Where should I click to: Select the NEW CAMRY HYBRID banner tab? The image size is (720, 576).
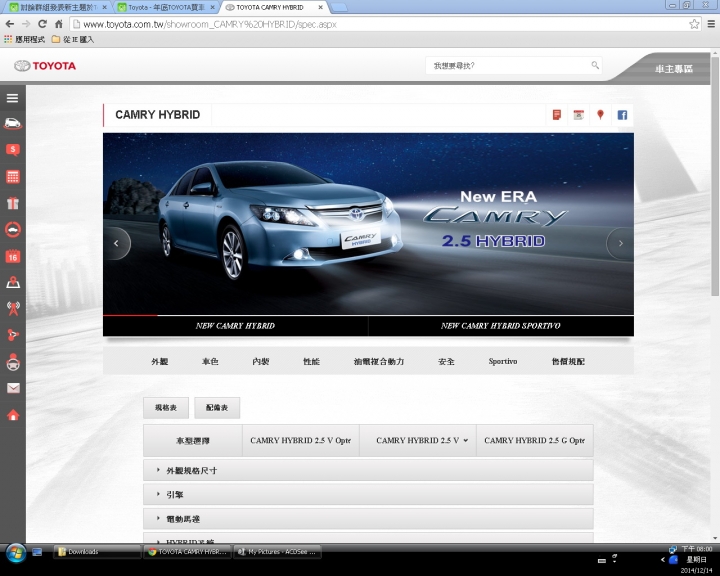coord(235,326)
